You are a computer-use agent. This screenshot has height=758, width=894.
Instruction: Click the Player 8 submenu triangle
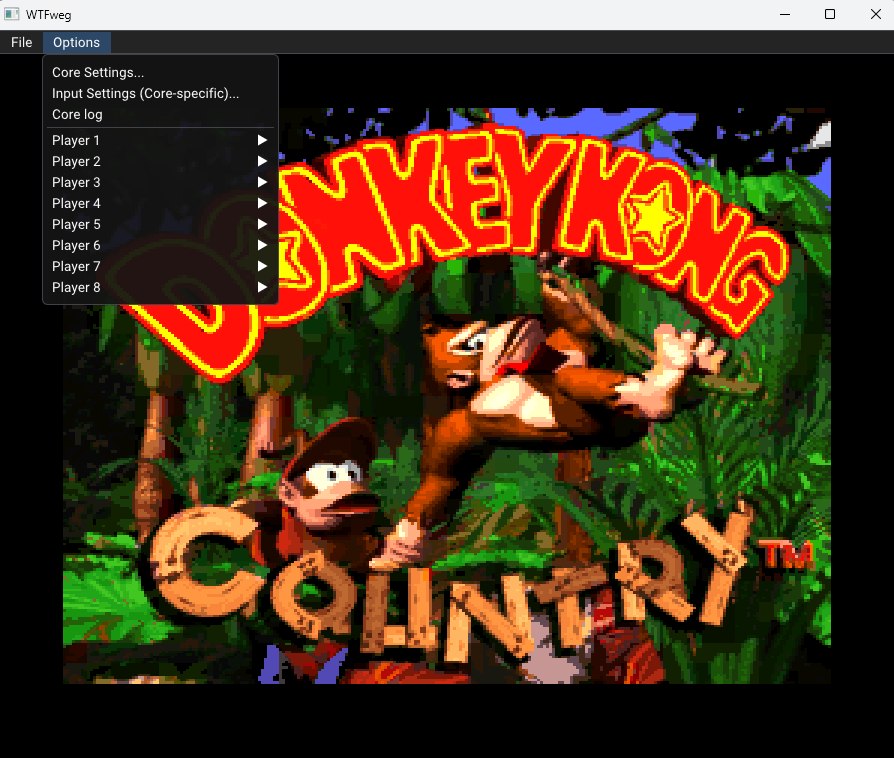tap(262, 287)
